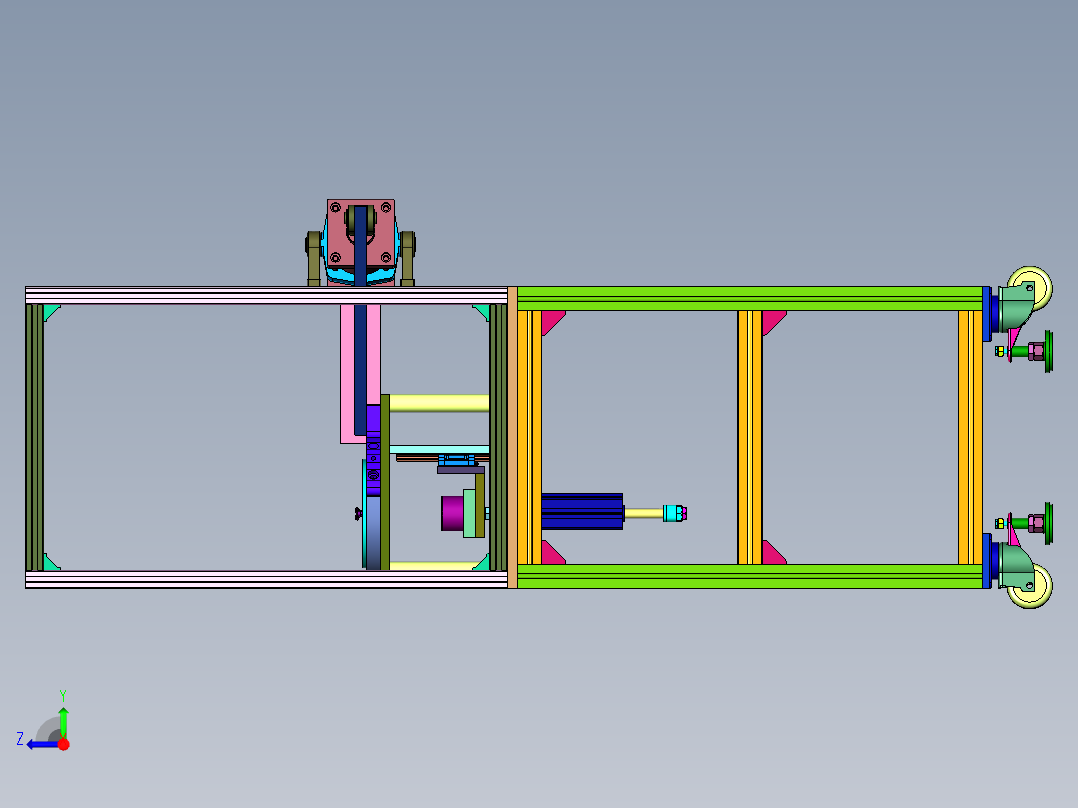Select the top white profile of left frame
Image resolution: width=1078 pixels, height=808 pixels.
click(x=267, y=296)
